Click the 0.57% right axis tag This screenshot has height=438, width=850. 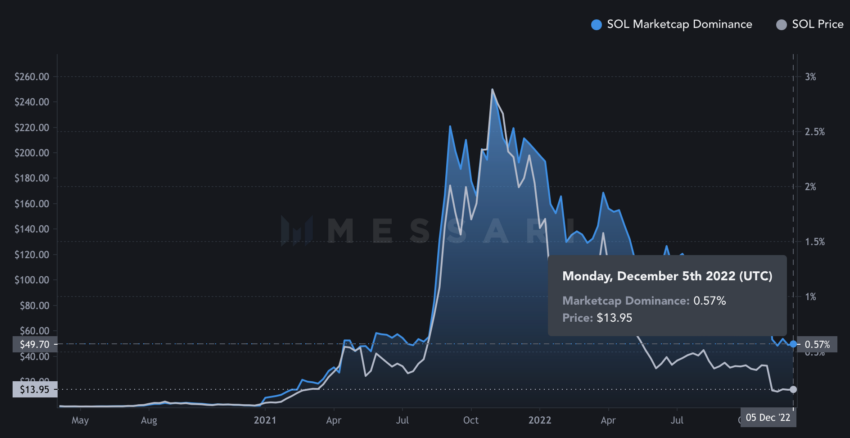pos(817,344)
